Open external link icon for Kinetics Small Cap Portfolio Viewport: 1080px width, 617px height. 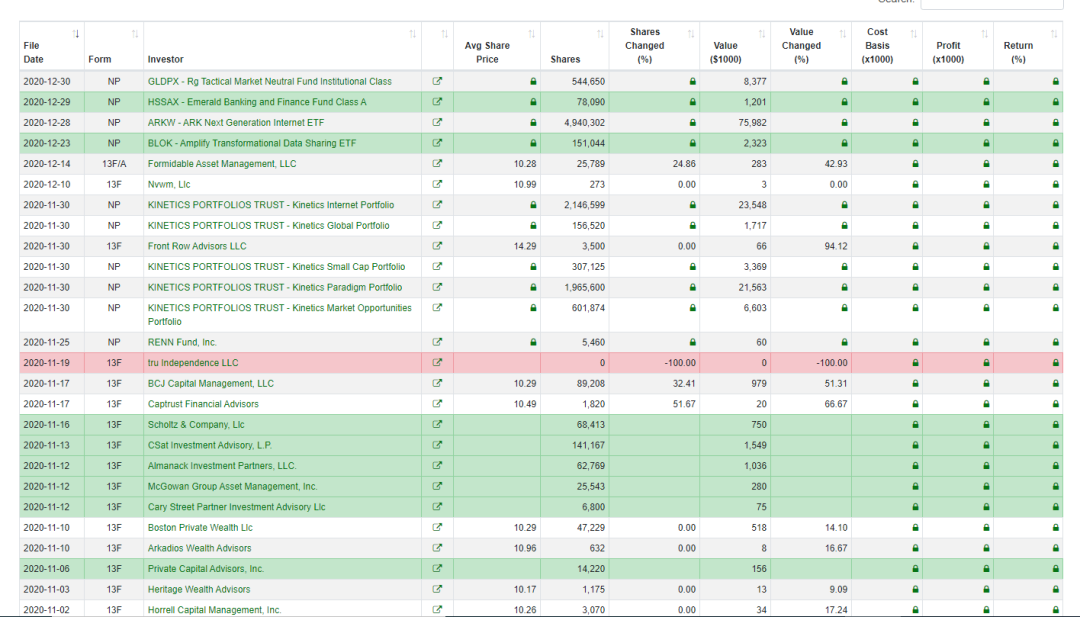(x=437, y=266)
